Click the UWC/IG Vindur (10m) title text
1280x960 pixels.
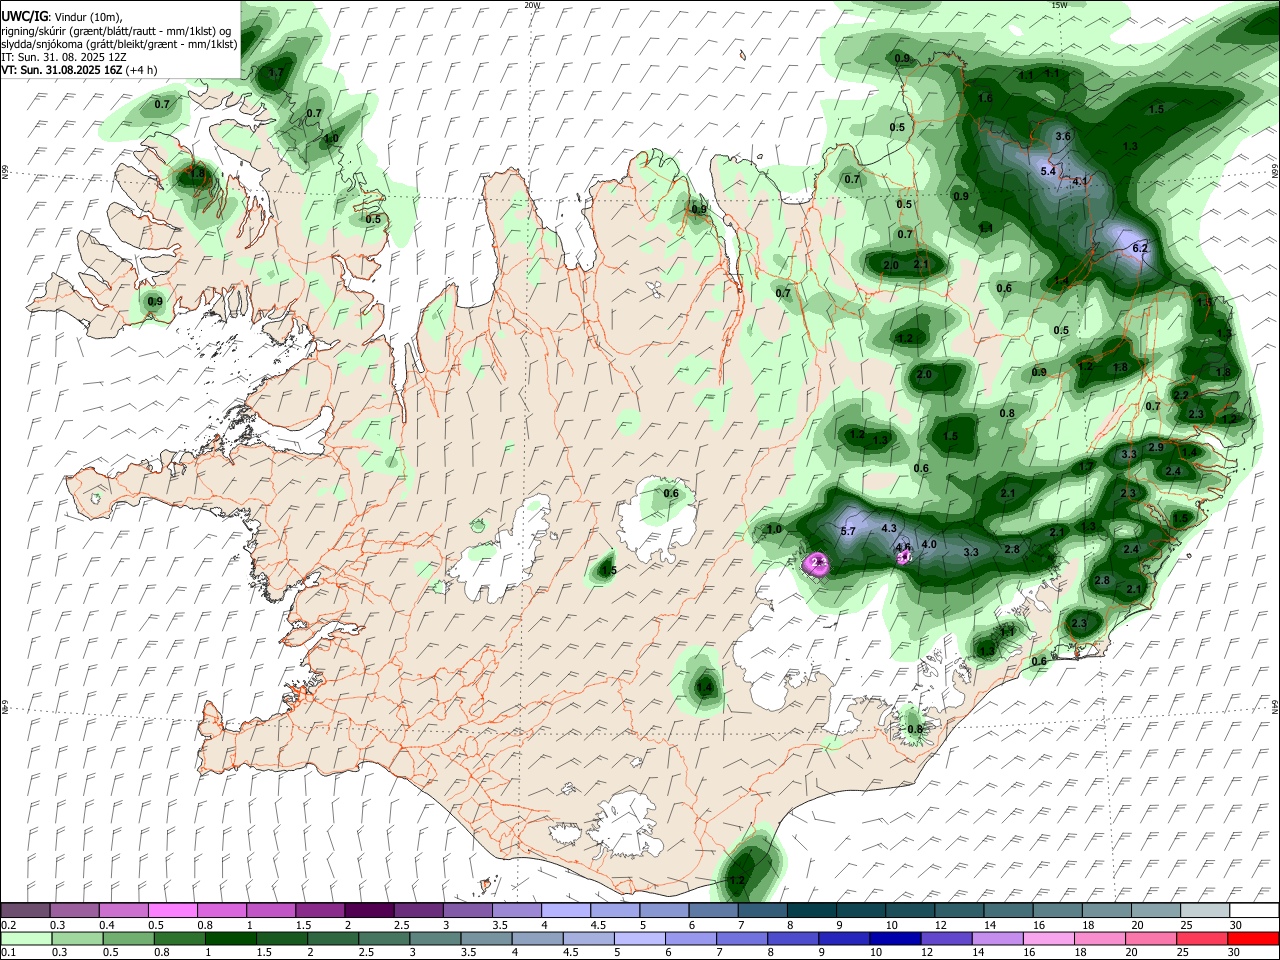(62, 17)
